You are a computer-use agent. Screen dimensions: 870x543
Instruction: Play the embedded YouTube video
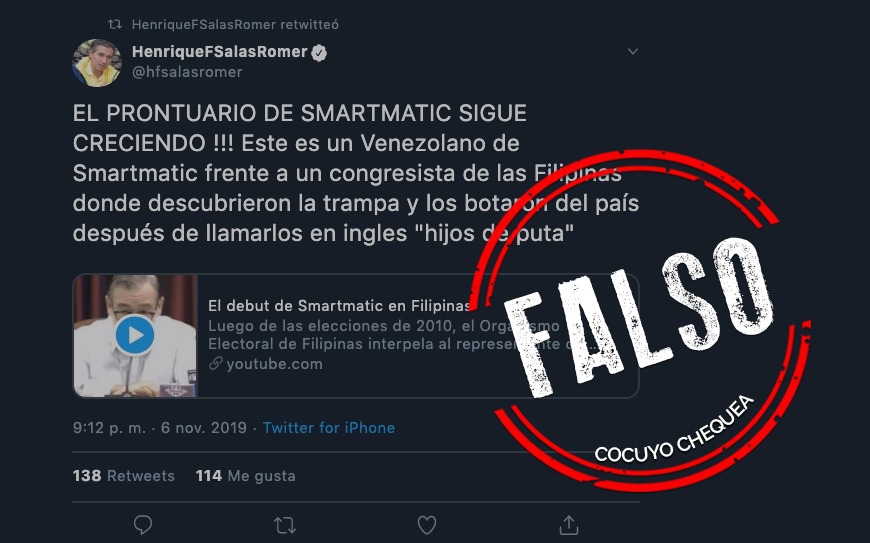[x=135, y=335]
